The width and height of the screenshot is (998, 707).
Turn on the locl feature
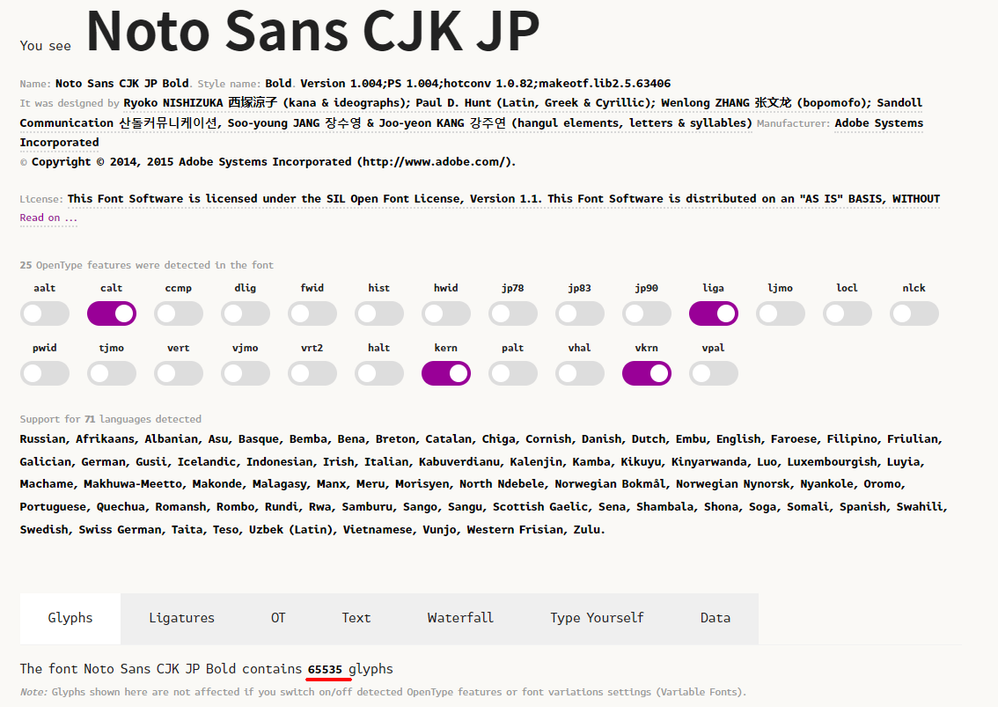[x=848, y=313]
